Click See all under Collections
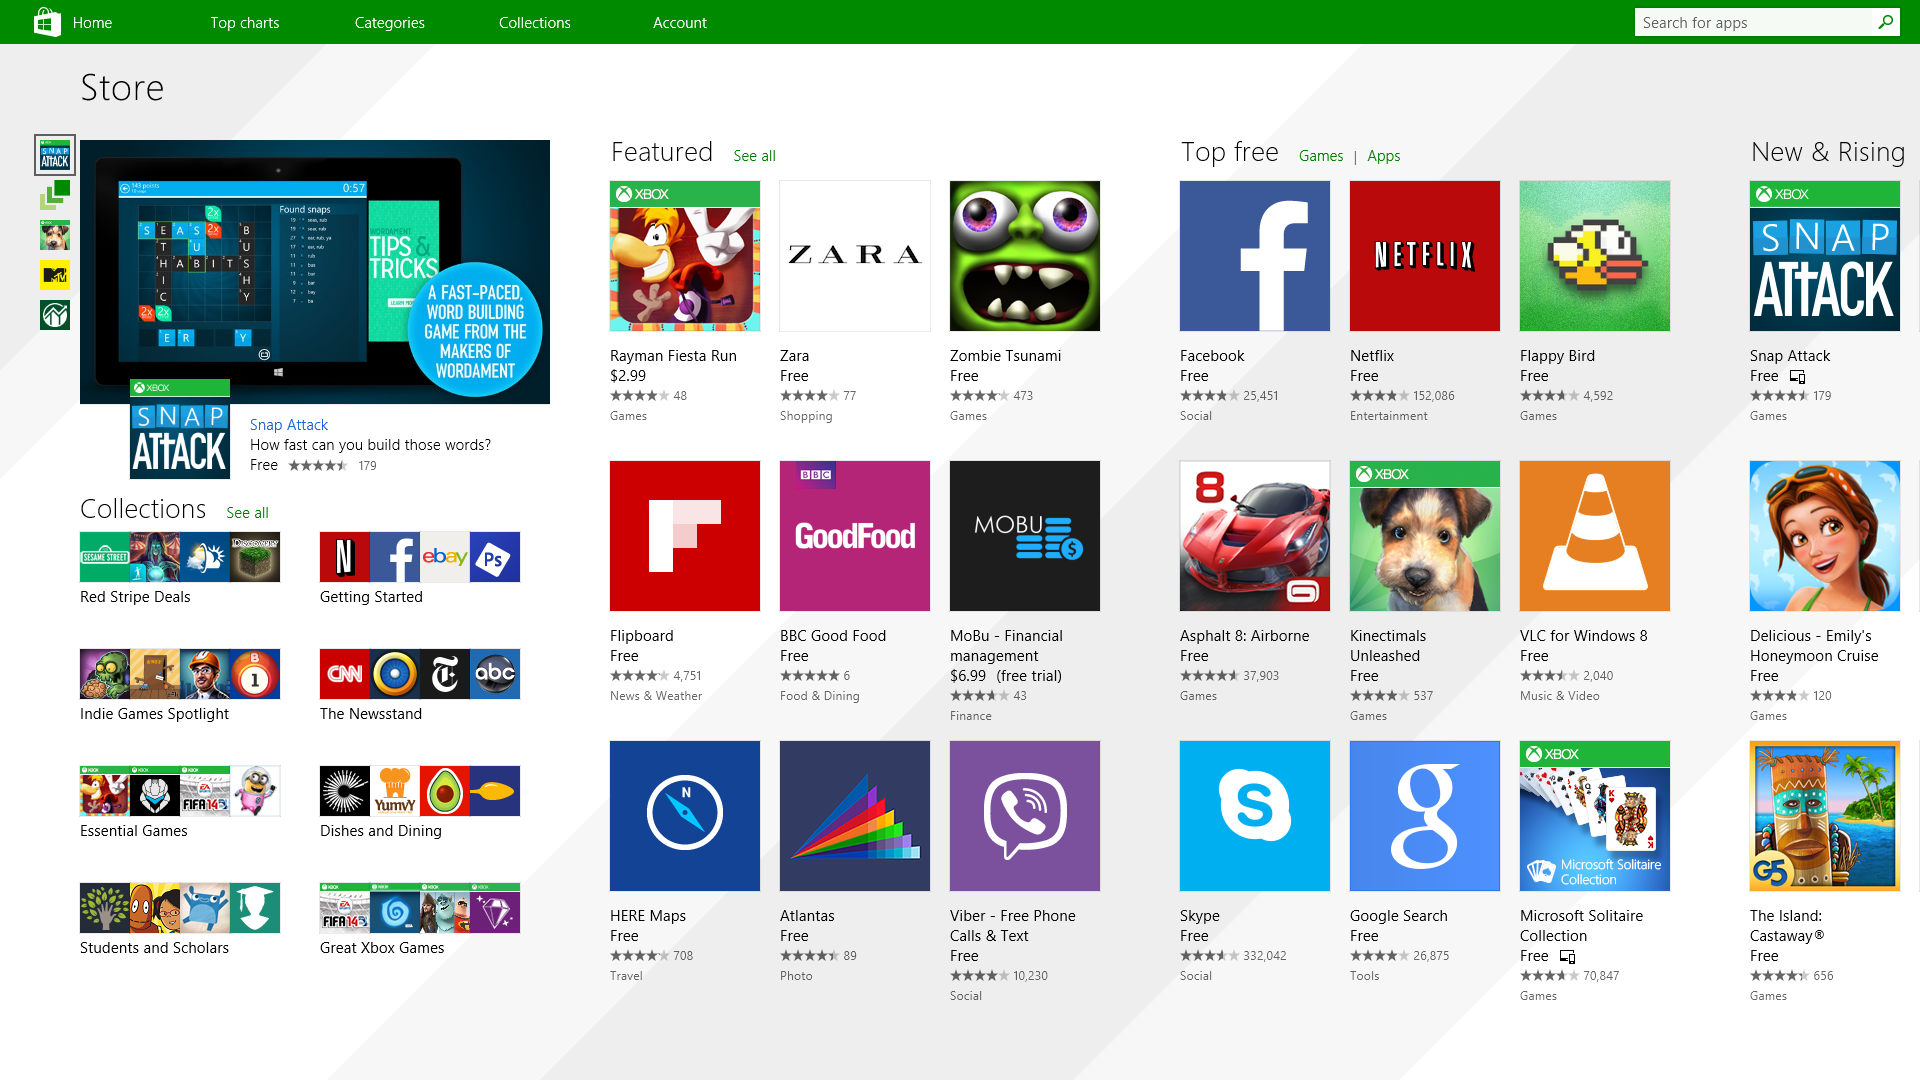 (x=247, y=512)
